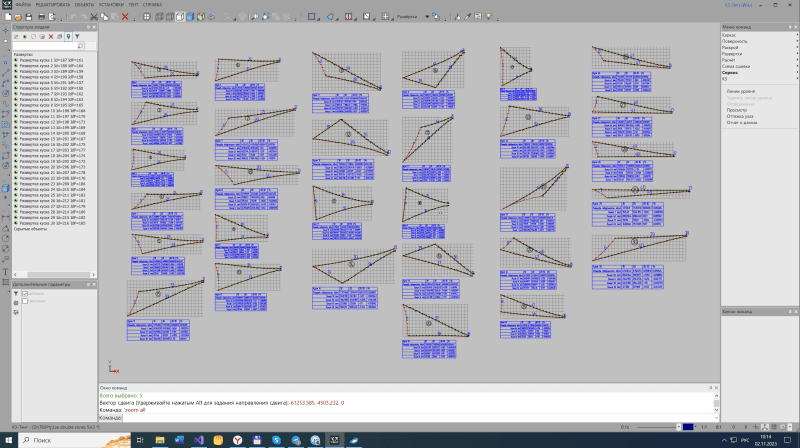This screenshot has height=448, width=800.
Task: Click the filter funnel icon in structure panel
Action: 77,36
